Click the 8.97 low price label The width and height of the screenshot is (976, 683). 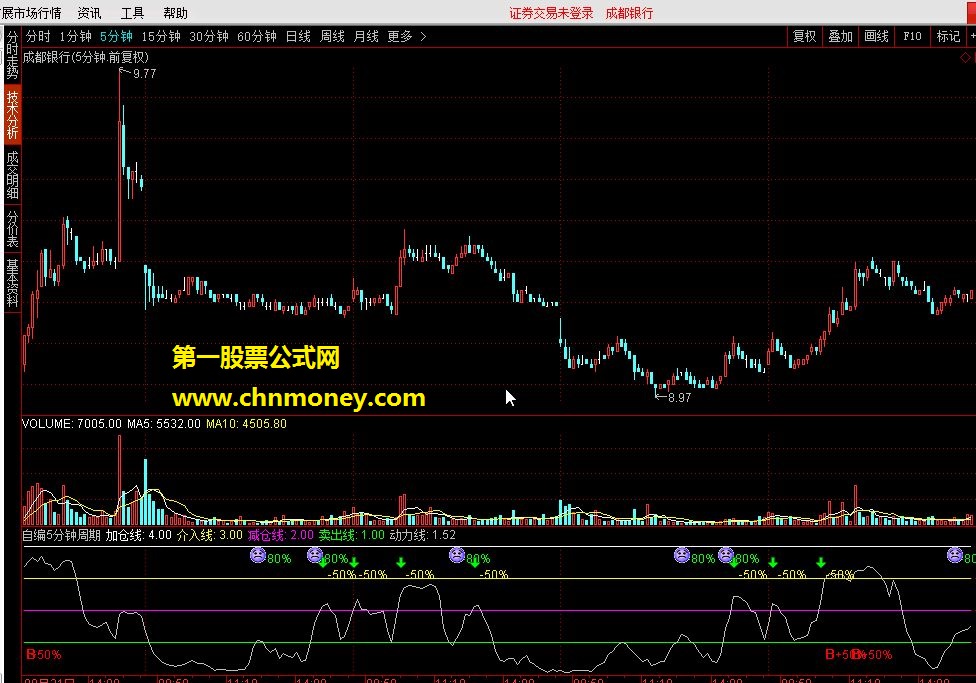pos(679,397)
